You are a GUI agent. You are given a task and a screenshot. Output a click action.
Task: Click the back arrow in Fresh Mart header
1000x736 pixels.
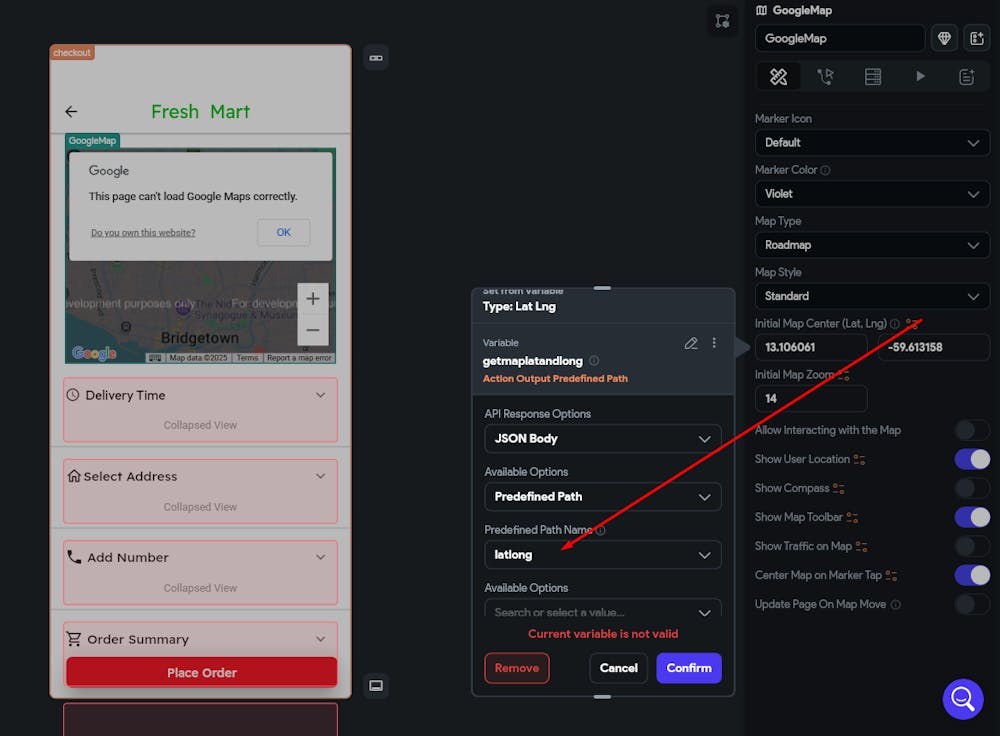tap(71, 112)
